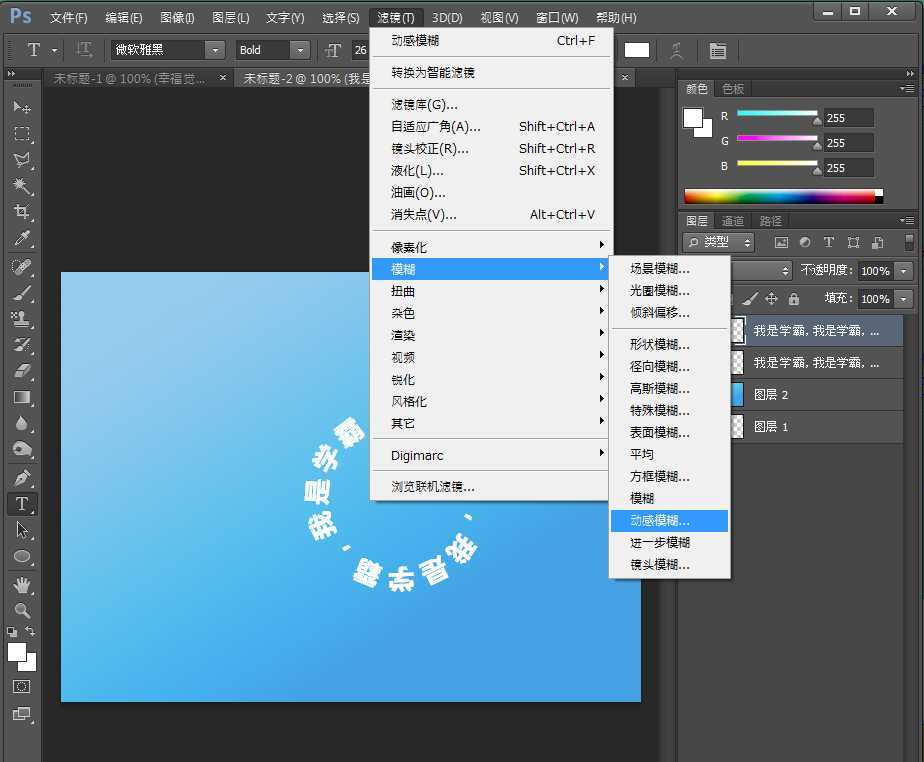This screenshot has height=762, width=924.
Task: Switch to document tab 未标题-1
Action: click(x=130, y=78)
